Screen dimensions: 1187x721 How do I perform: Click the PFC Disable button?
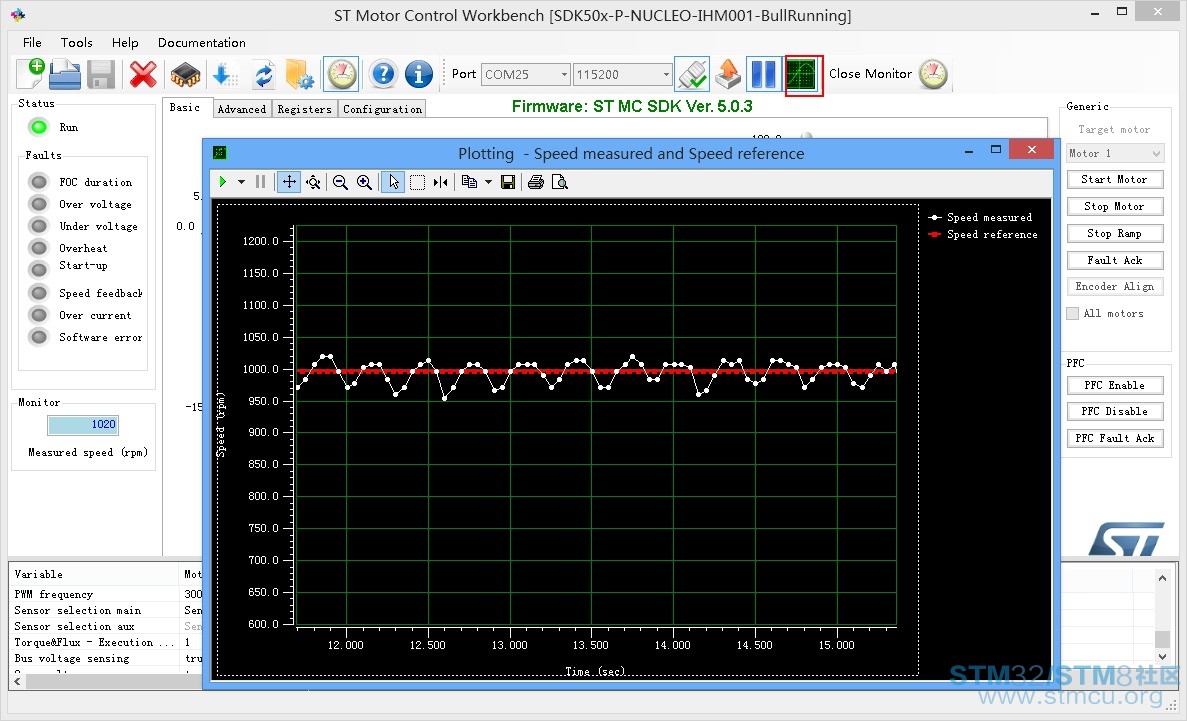click(1114, 411)
